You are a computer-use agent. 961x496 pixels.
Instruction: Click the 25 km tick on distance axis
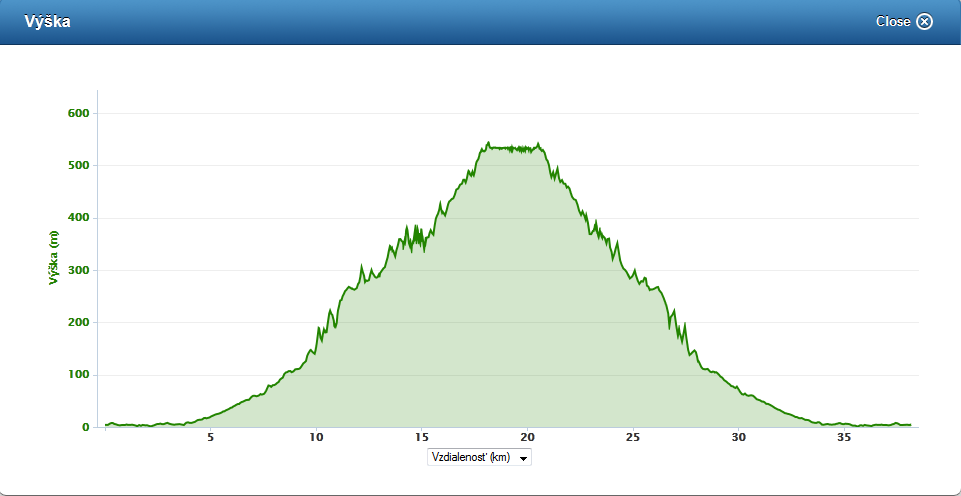click(x=633, y=438)
